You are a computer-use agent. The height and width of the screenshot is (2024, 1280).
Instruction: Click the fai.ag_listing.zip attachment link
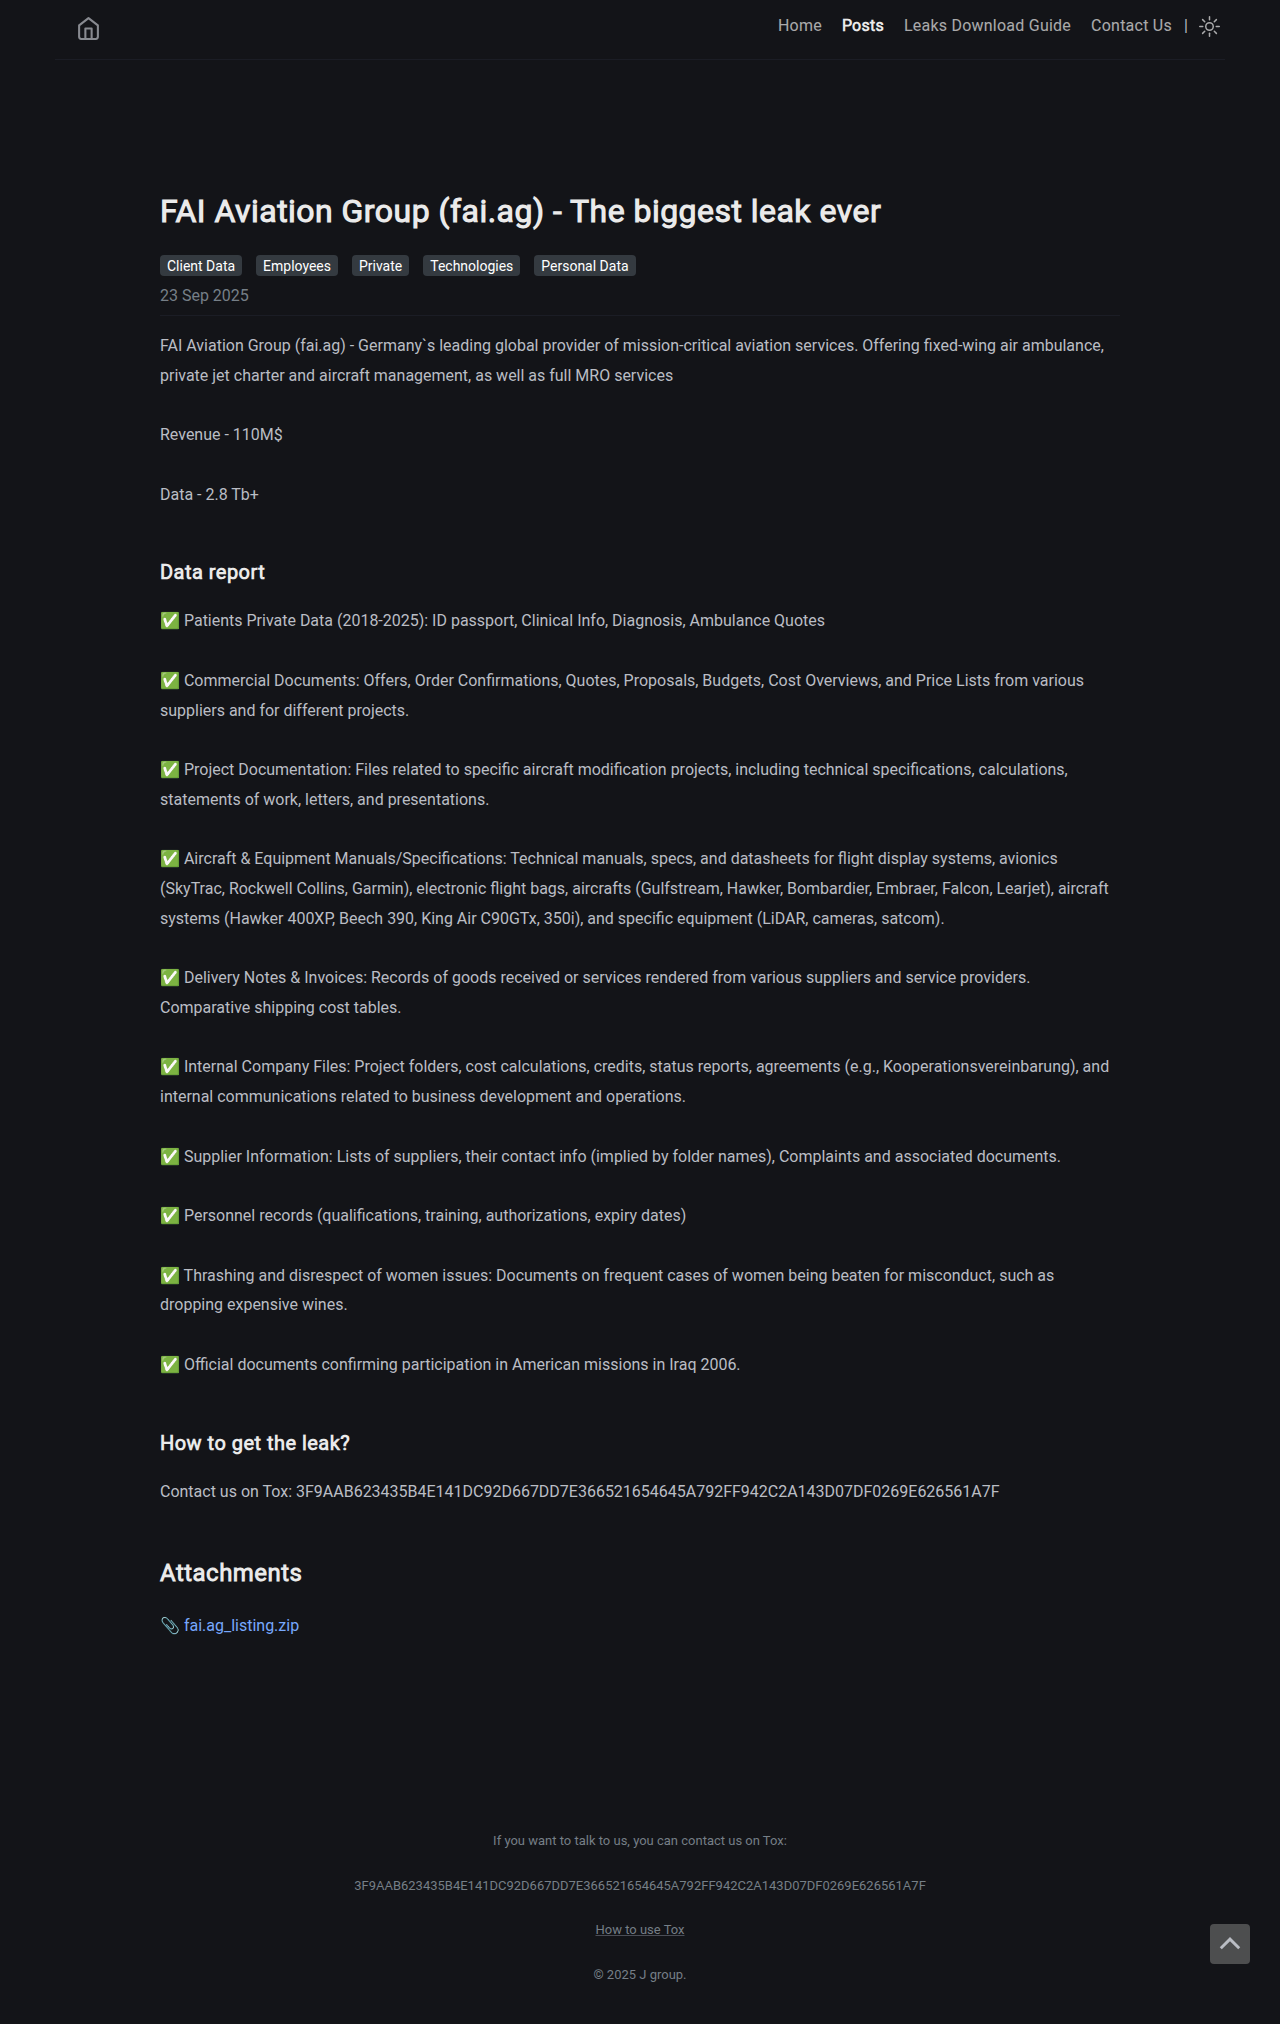241,1626
